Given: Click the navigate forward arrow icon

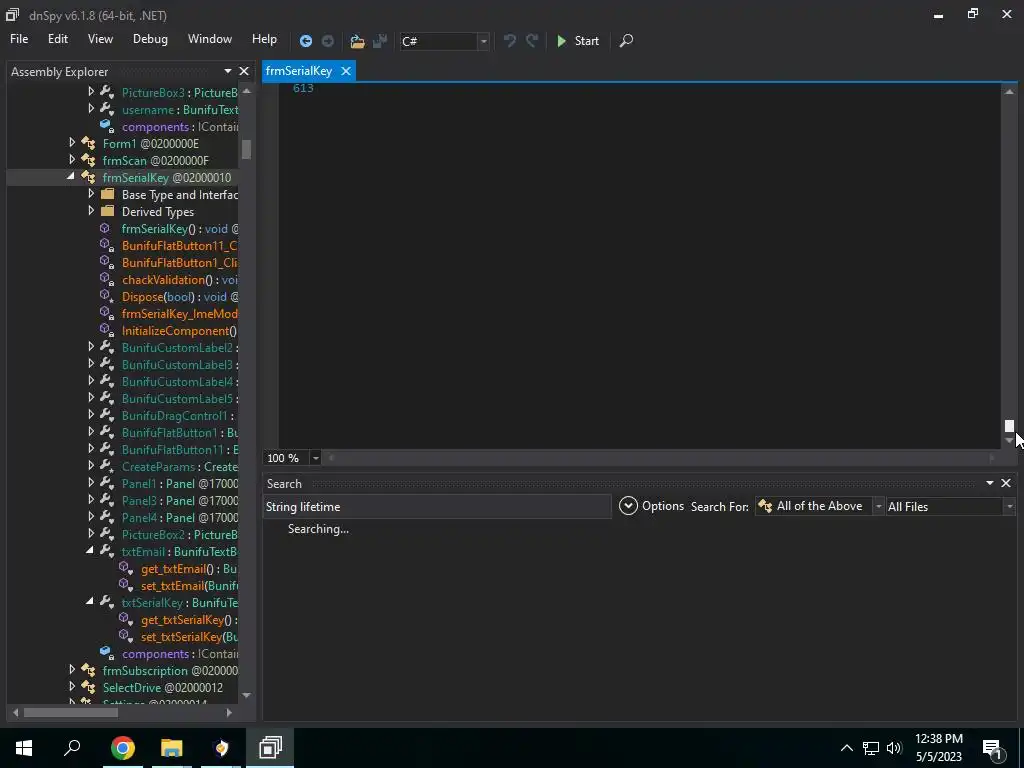Looking at the screenshot, I should (328, 41).
